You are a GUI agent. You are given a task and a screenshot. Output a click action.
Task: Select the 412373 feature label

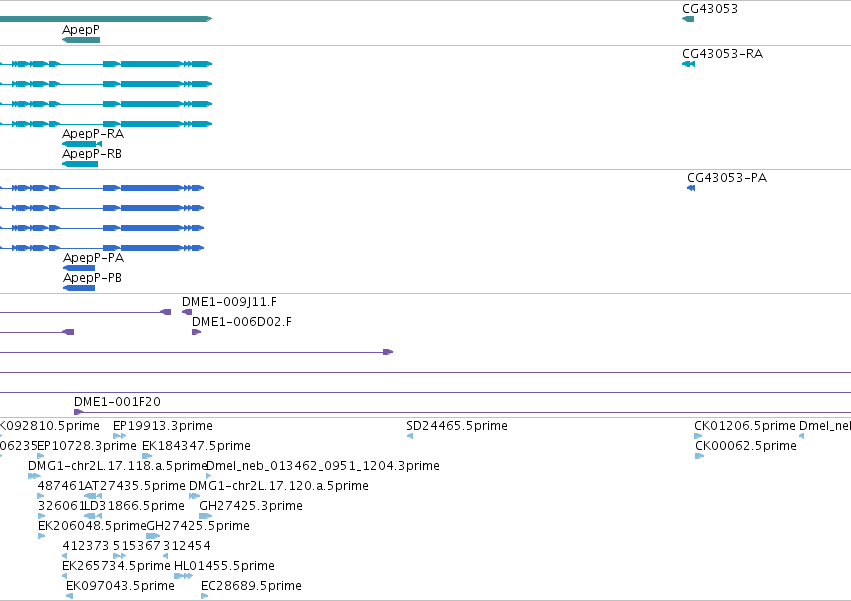(86, 546)
